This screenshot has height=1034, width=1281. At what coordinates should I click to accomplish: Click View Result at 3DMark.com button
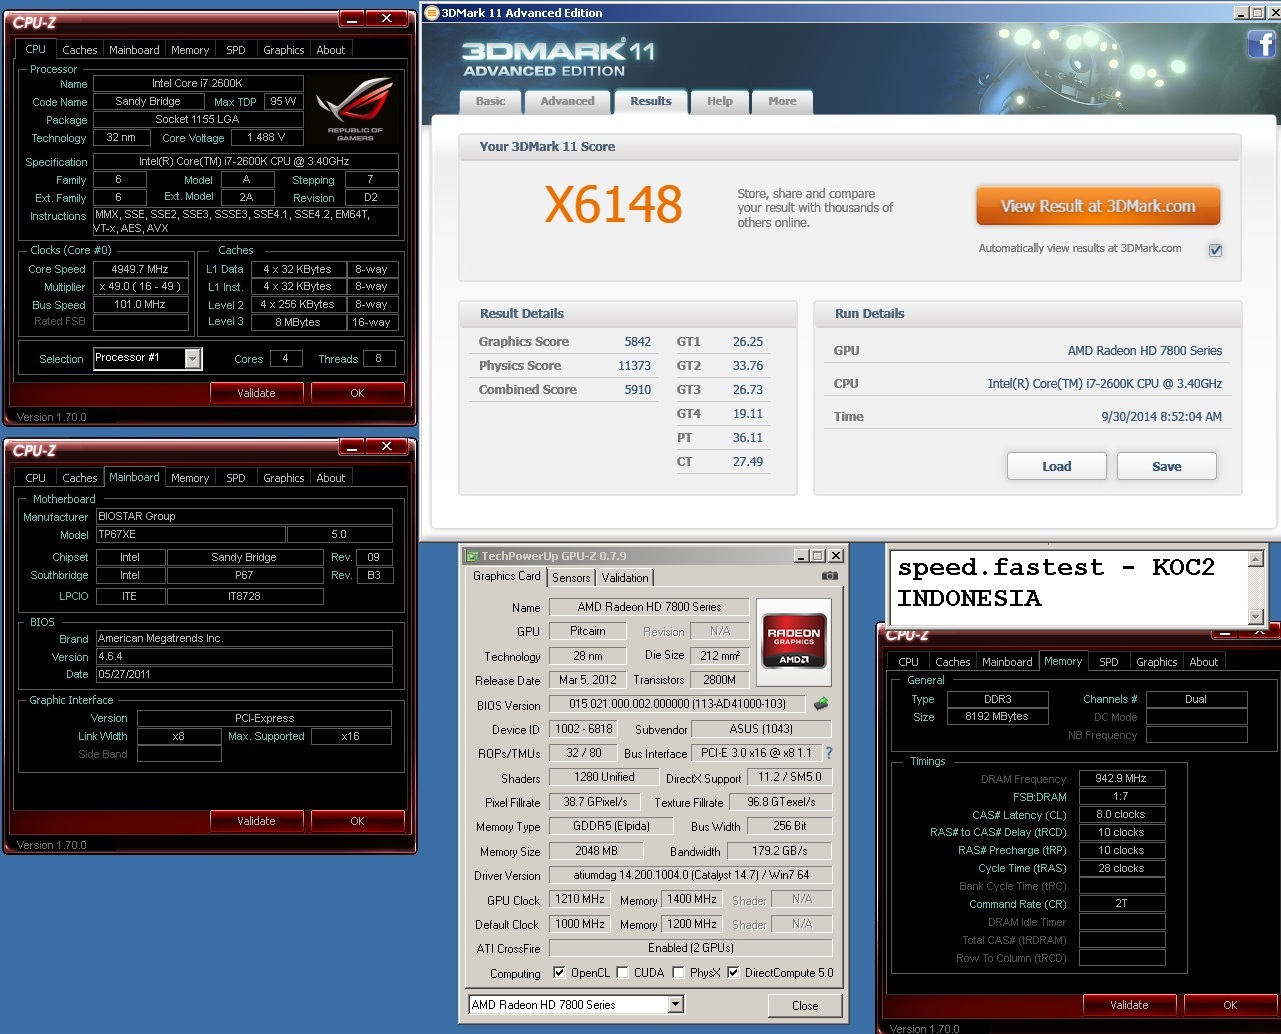1098,206
